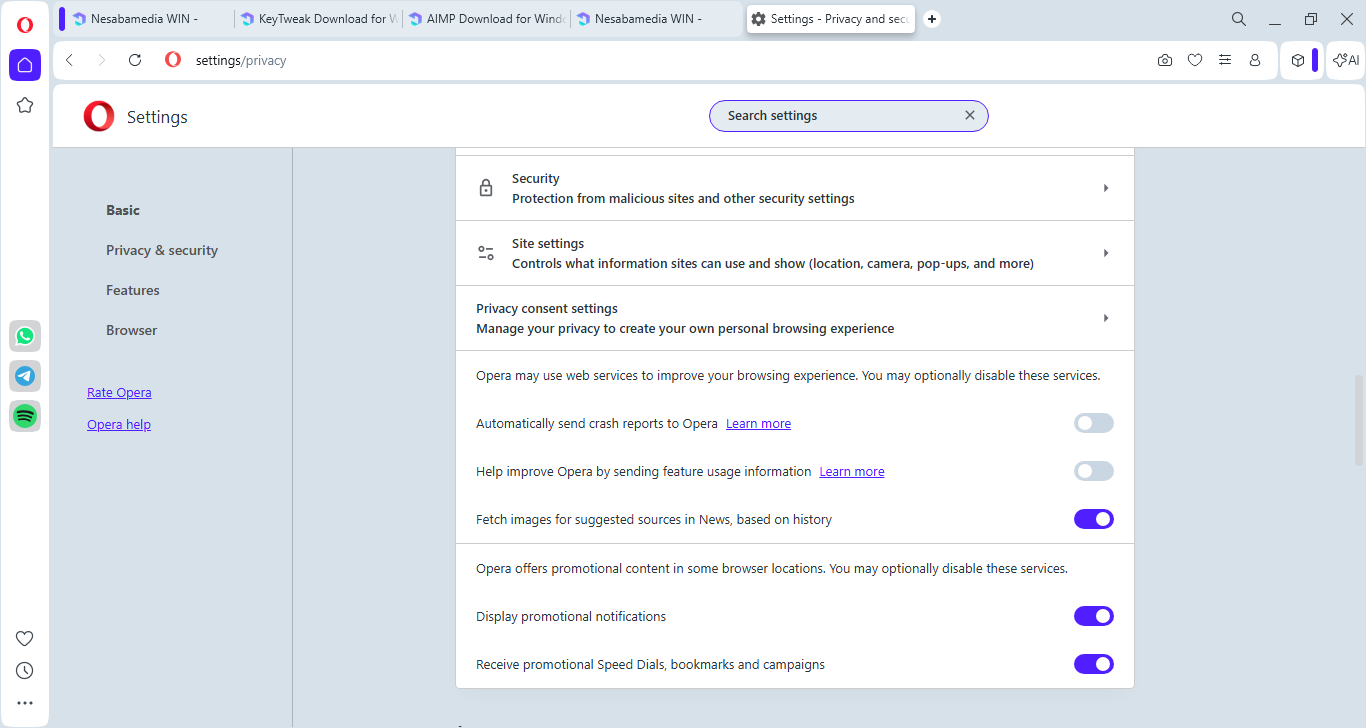Click the Opera help link
The width and height of the screenshot is (1366, 728).
pos(119,424)
